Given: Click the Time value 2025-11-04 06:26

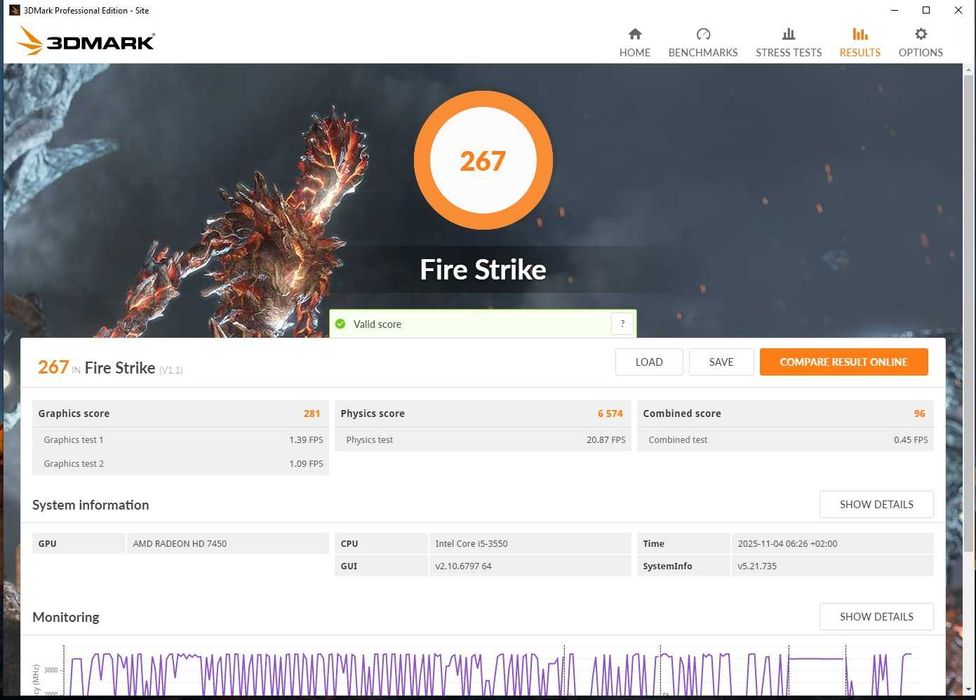Looking at the screenshot, I should (x=787, y=543).
